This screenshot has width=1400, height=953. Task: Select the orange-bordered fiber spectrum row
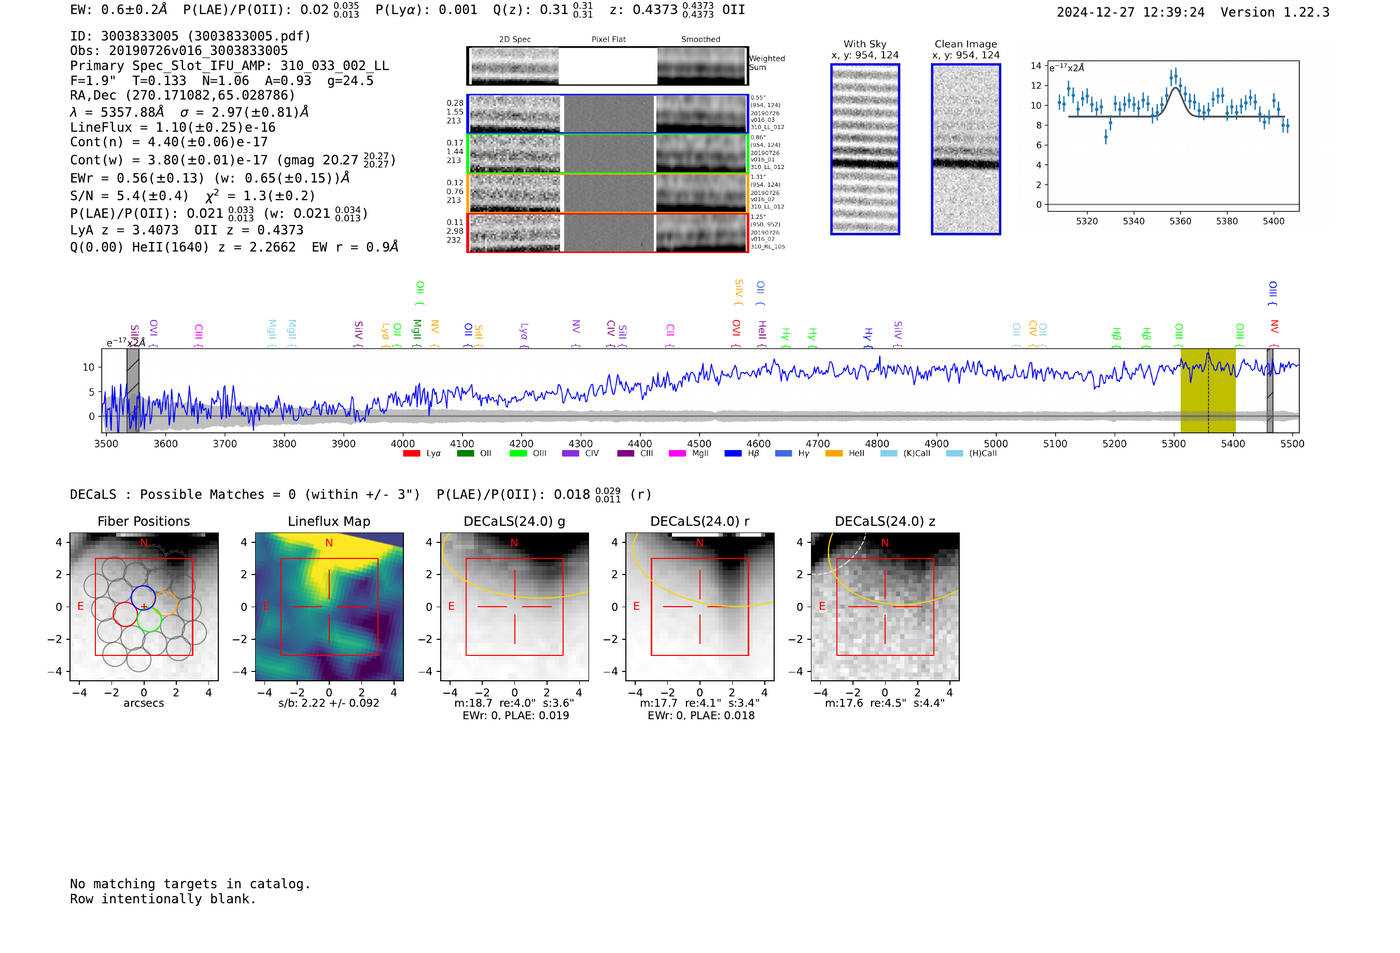coord(607,194)
